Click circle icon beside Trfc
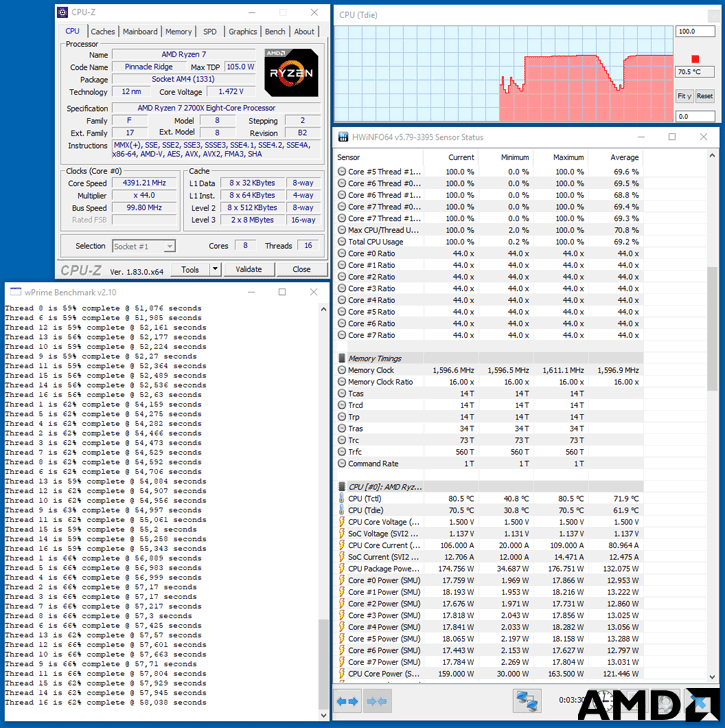This screenshot has height=728, width=725. coord(342,452)
